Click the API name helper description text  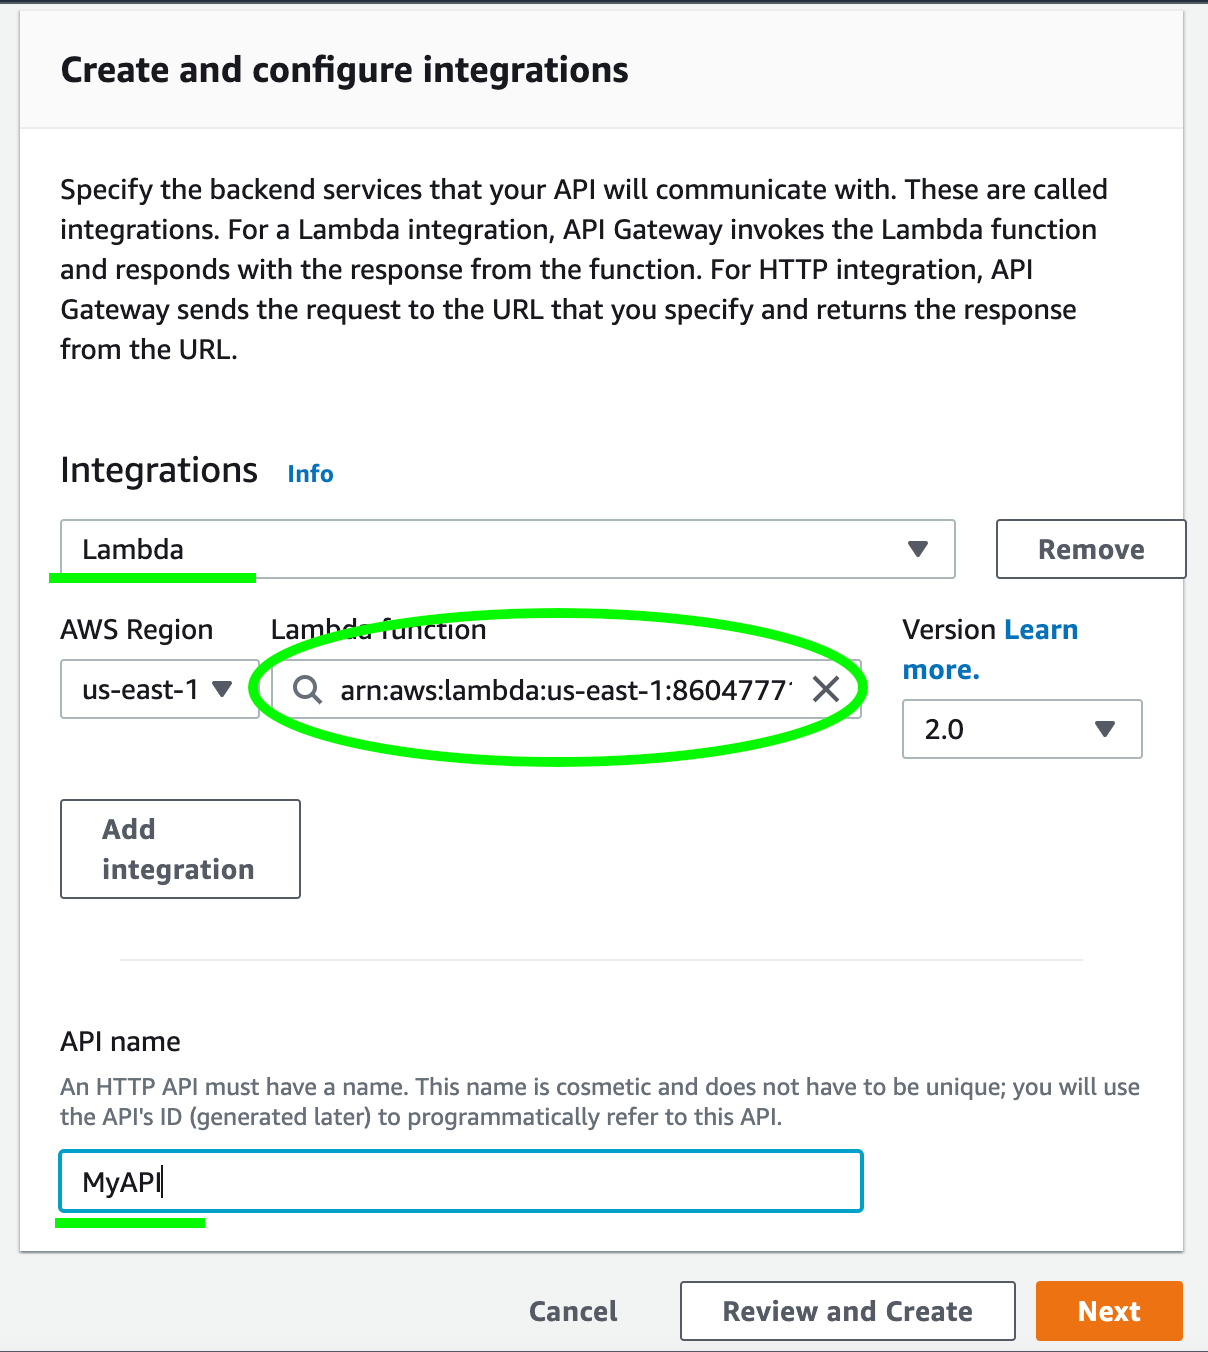(x=599, y=1101)
